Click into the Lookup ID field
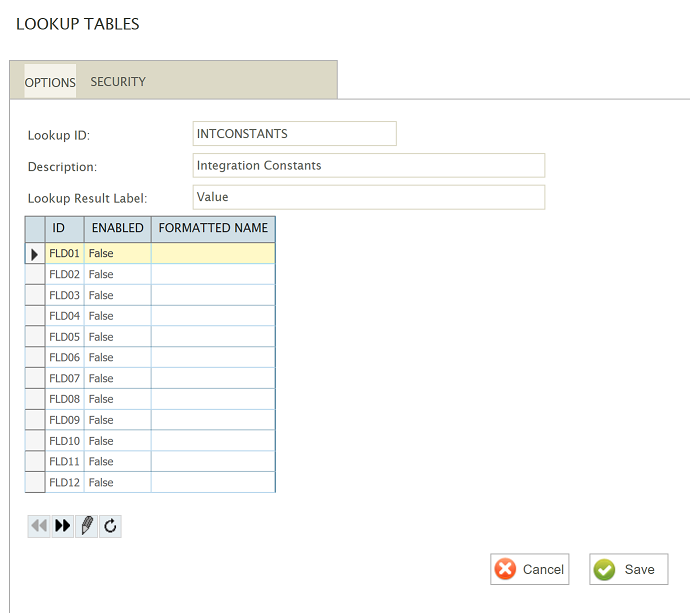Viewport: 690px width, 613px height. pyautogui.click(x=294, y=134)
